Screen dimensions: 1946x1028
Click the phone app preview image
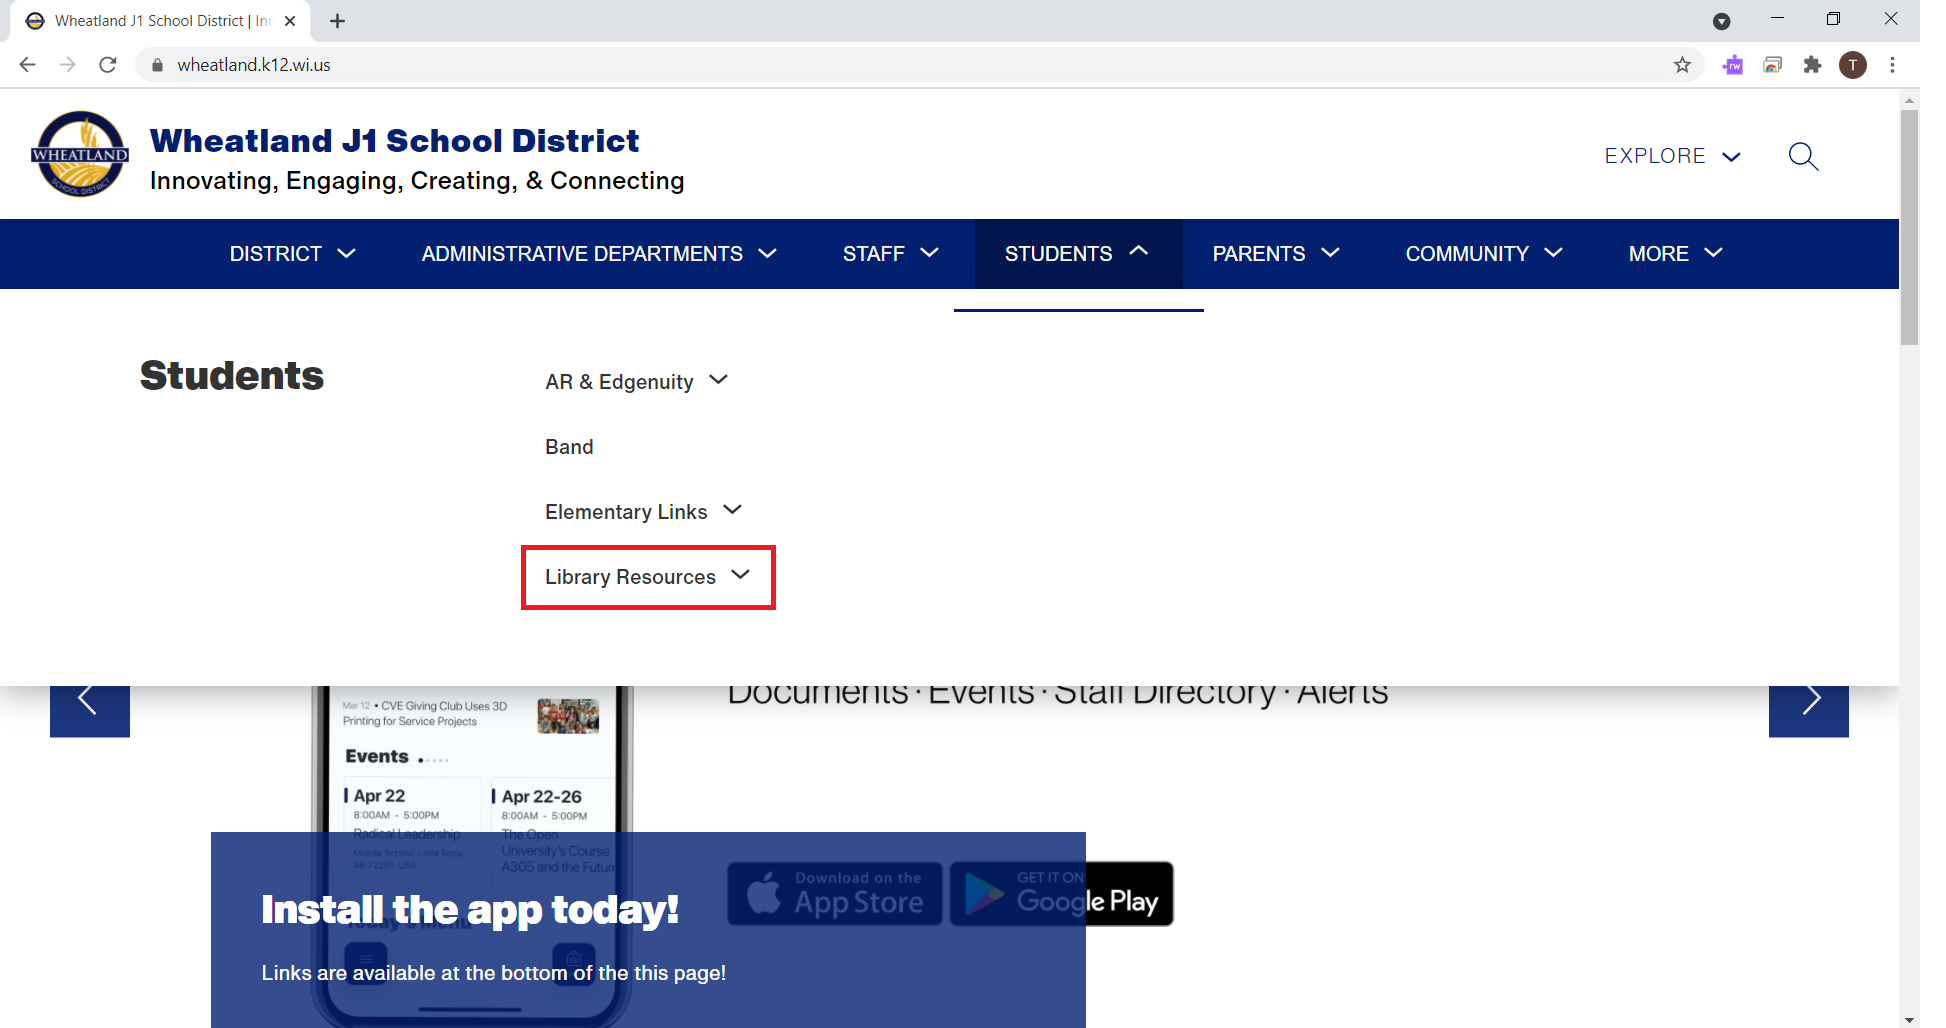pos(472,855)
